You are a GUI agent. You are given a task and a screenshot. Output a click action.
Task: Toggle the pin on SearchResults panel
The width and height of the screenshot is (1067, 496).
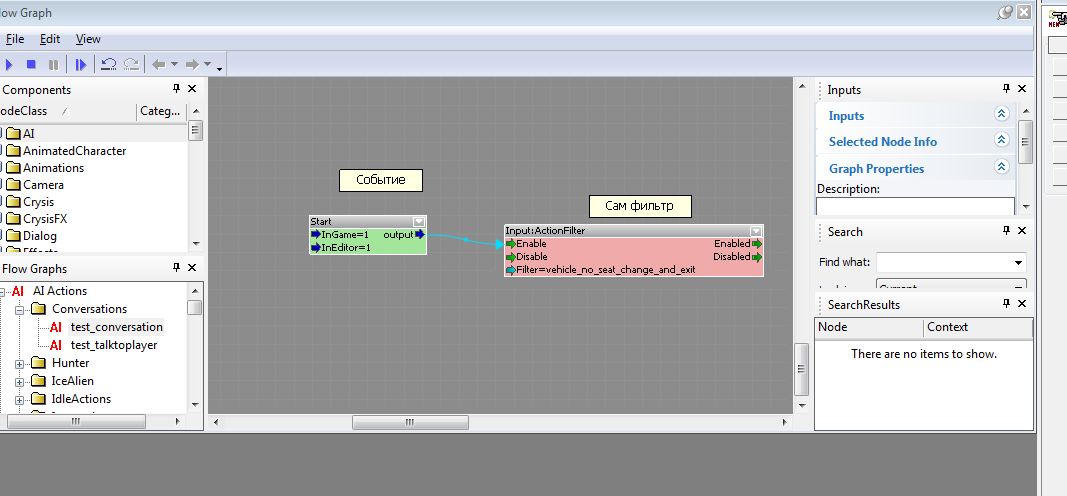click(x=1007, y=304)
